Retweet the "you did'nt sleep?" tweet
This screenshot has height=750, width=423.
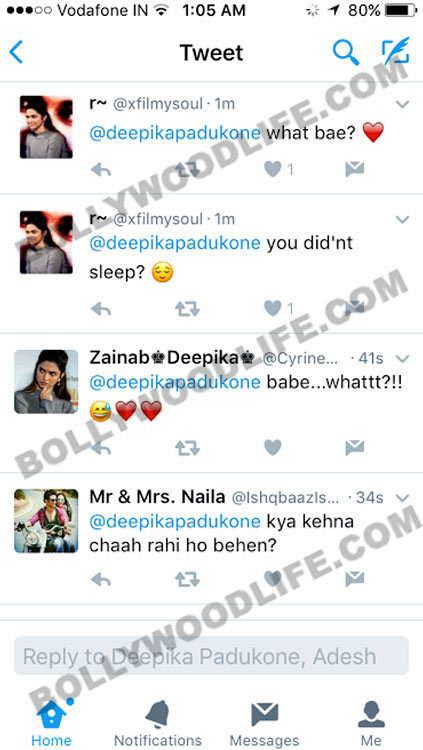point(187,309)
